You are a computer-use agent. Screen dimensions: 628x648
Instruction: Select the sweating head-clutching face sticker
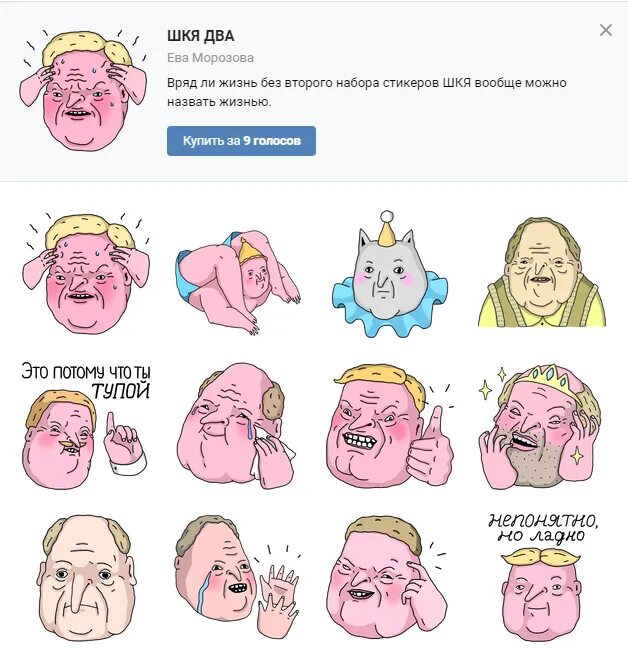(86, 273)
